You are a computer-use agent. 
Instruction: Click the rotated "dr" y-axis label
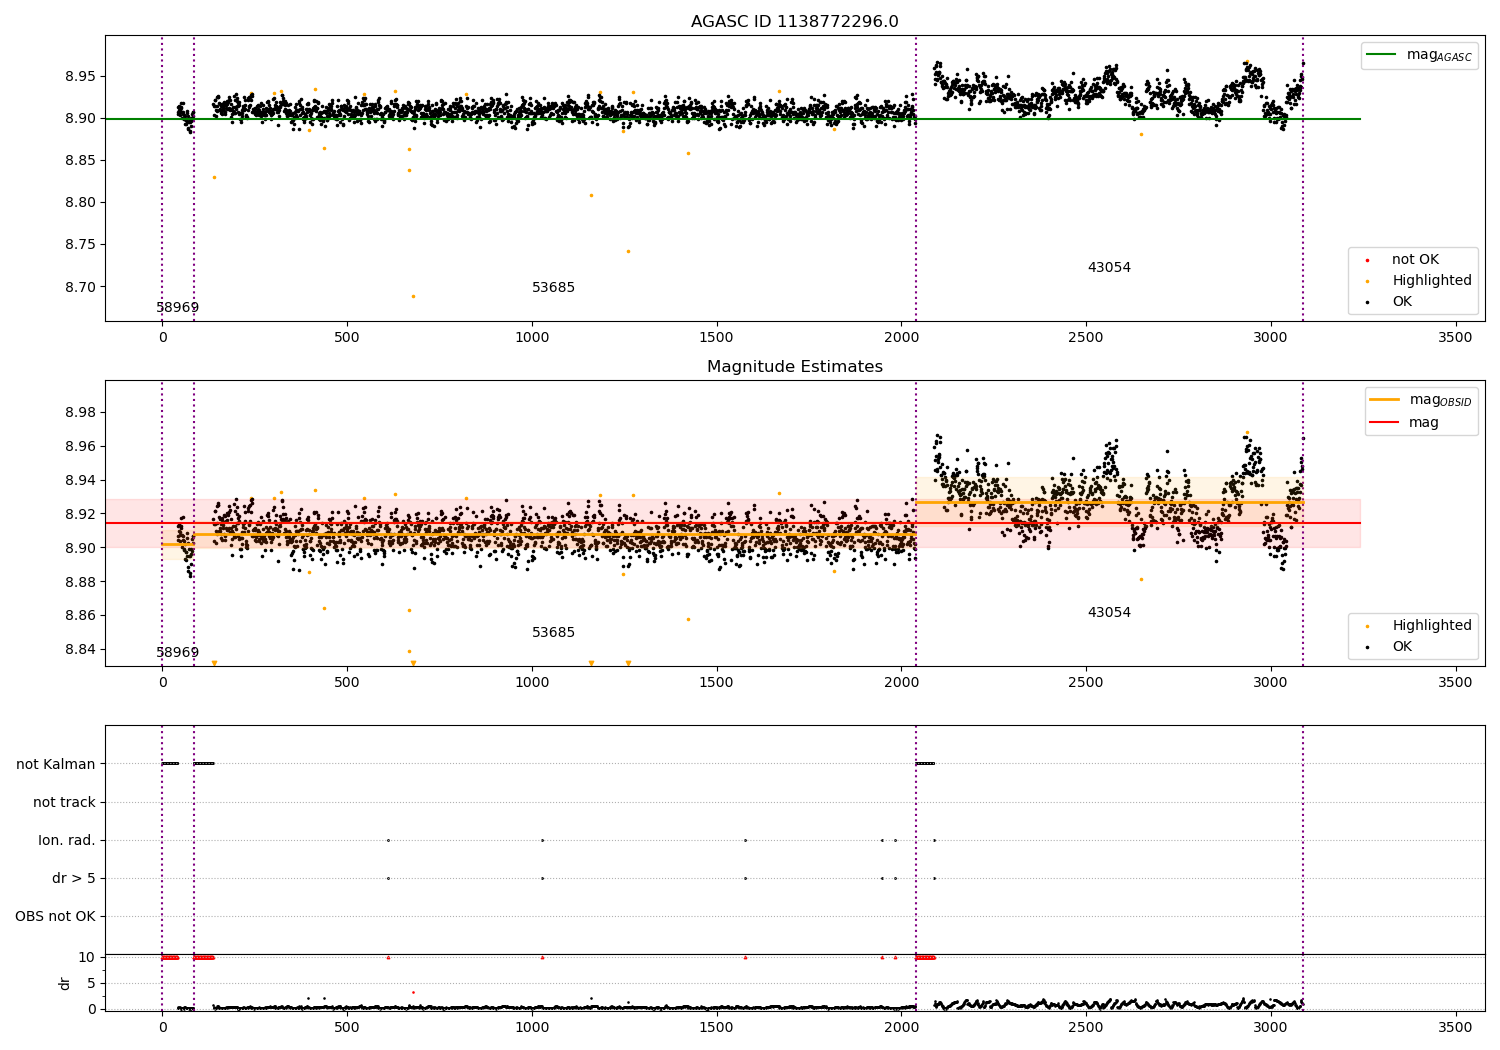[x=65, y=983]
